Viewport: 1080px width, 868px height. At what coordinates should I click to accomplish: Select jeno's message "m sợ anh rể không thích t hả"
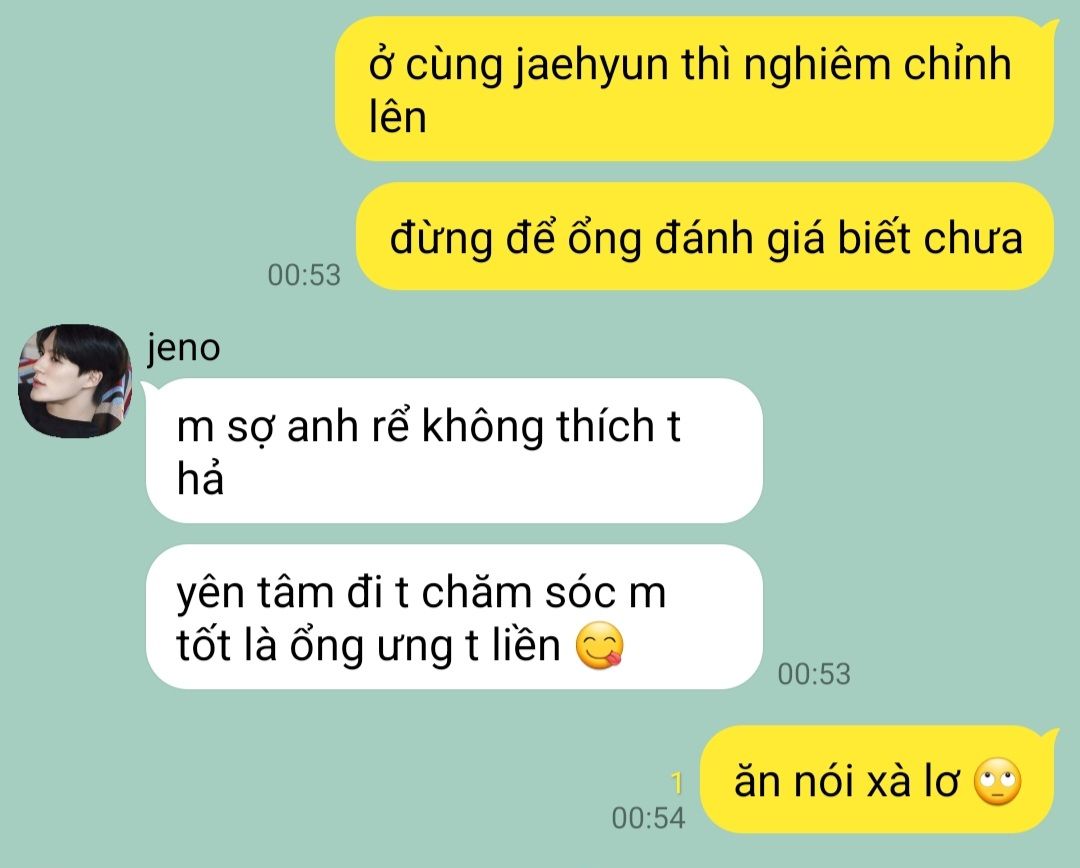tap(455, 451)
